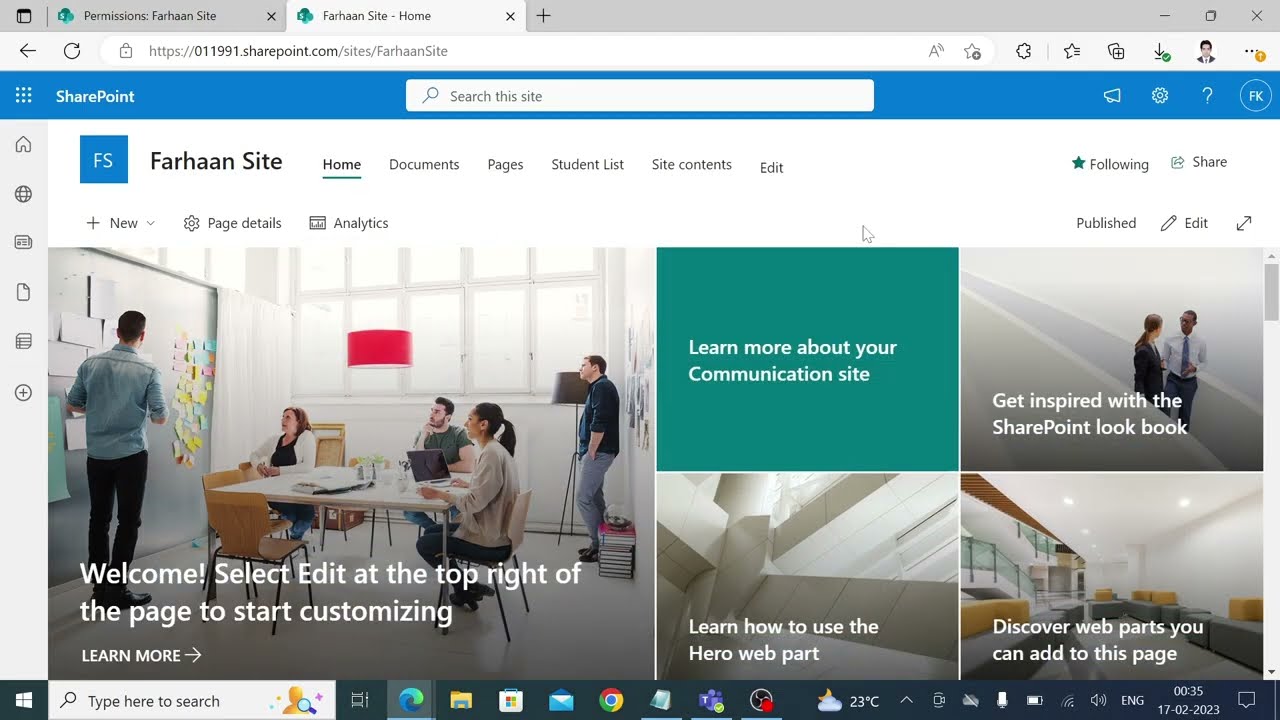This screenshot has height=720, width=1280.
Task: Close the Farhaan Site - Home tab
Action: 510,16
